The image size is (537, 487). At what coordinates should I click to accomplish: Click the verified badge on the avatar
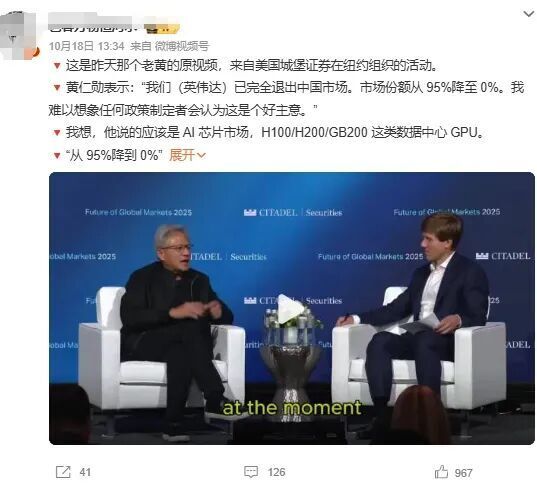35,52
